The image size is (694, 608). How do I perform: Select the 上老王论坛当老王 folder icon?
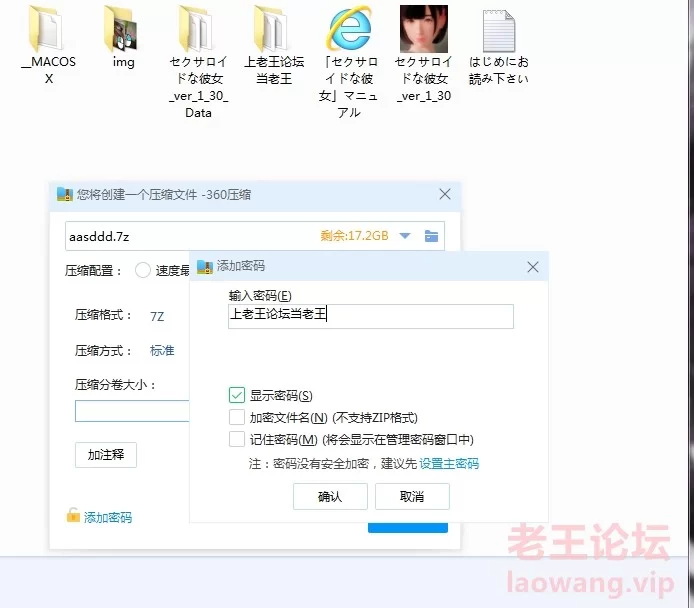(x=273, y=29)
